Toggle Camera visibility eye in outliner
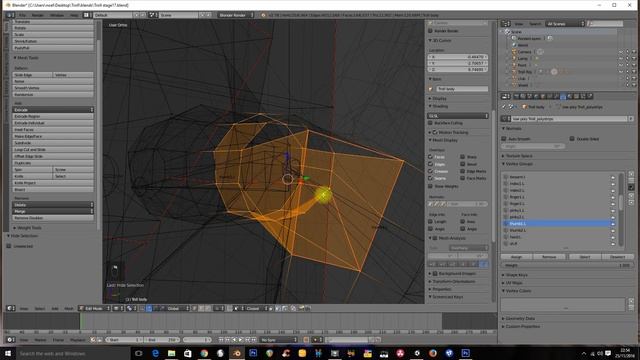The image size is (640, 360). [x=621, y=52]
